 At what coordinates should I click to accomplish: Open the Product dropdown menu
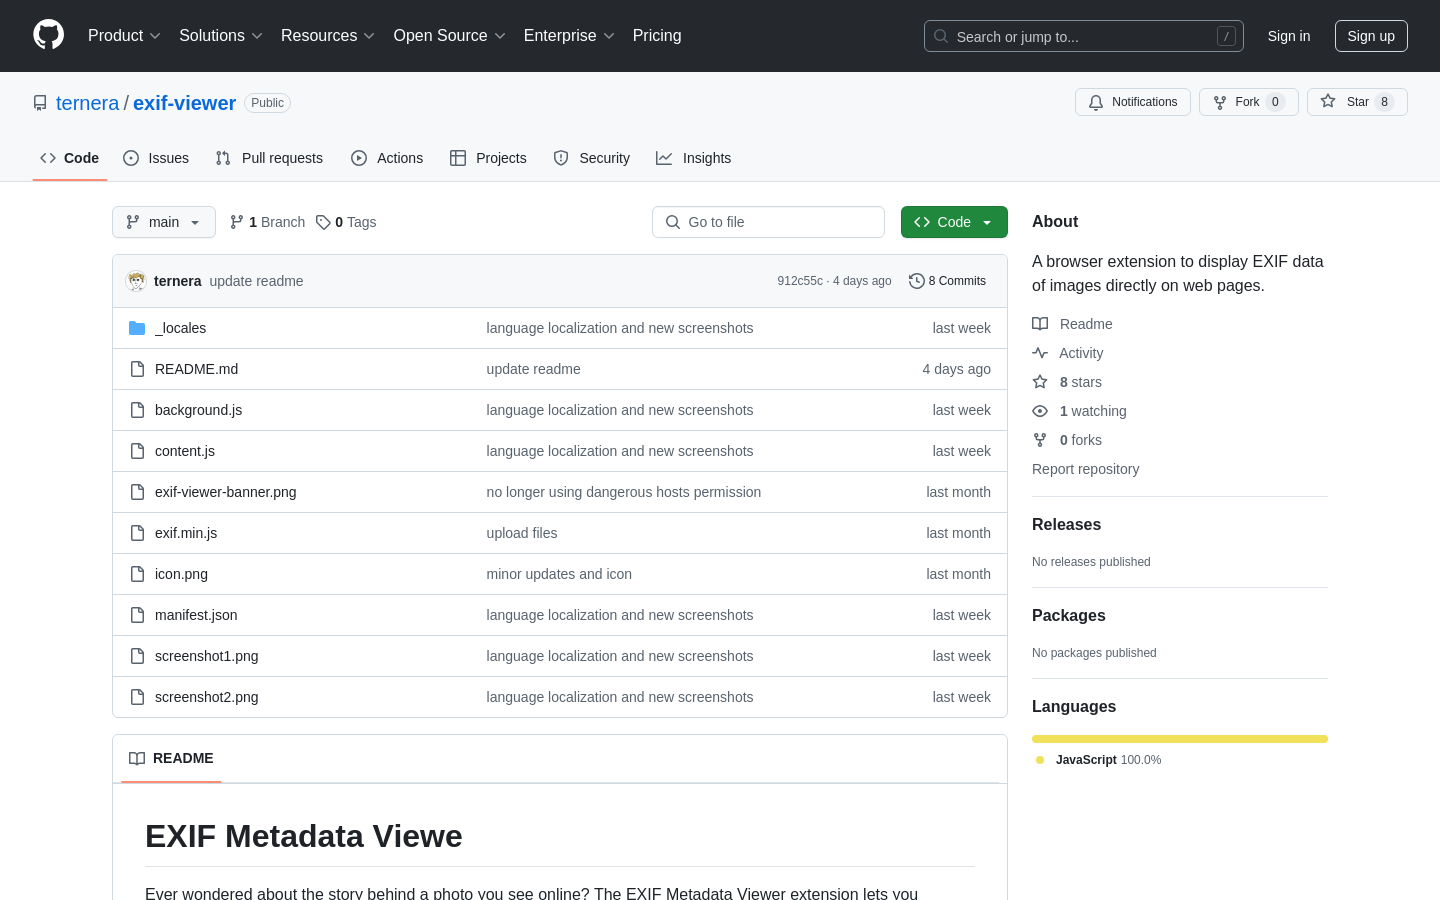[x=124, y=36]
